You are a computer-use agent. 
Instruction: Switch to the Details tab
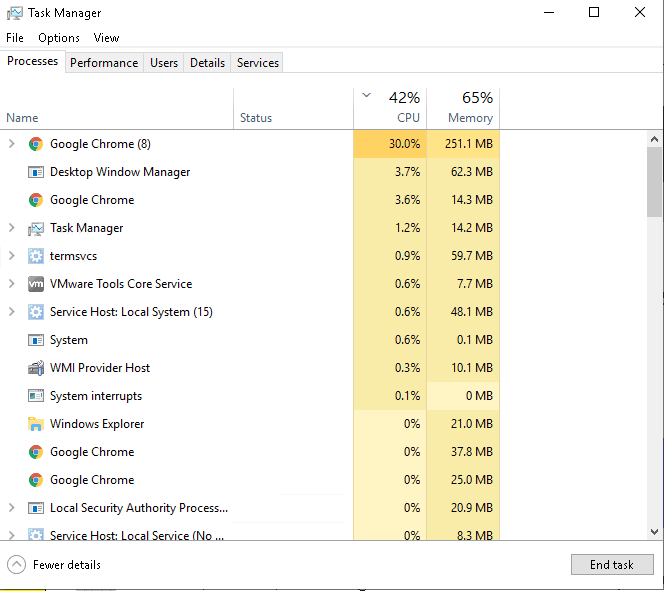pos(208,63)
